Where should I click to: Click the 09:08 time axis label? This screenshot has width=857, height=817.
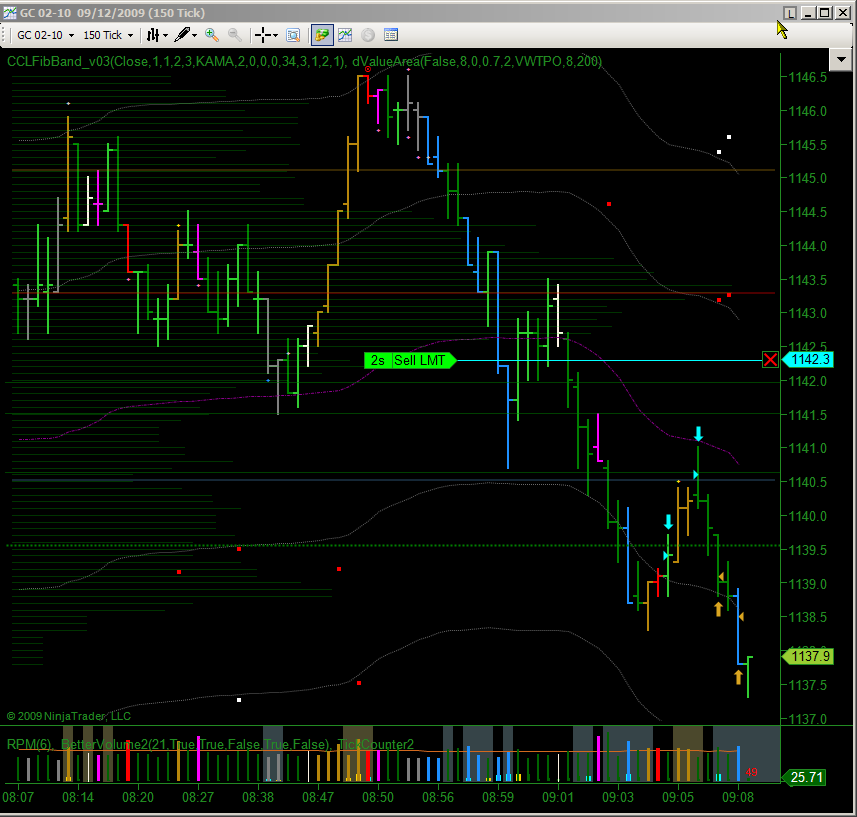pos(738,797)
